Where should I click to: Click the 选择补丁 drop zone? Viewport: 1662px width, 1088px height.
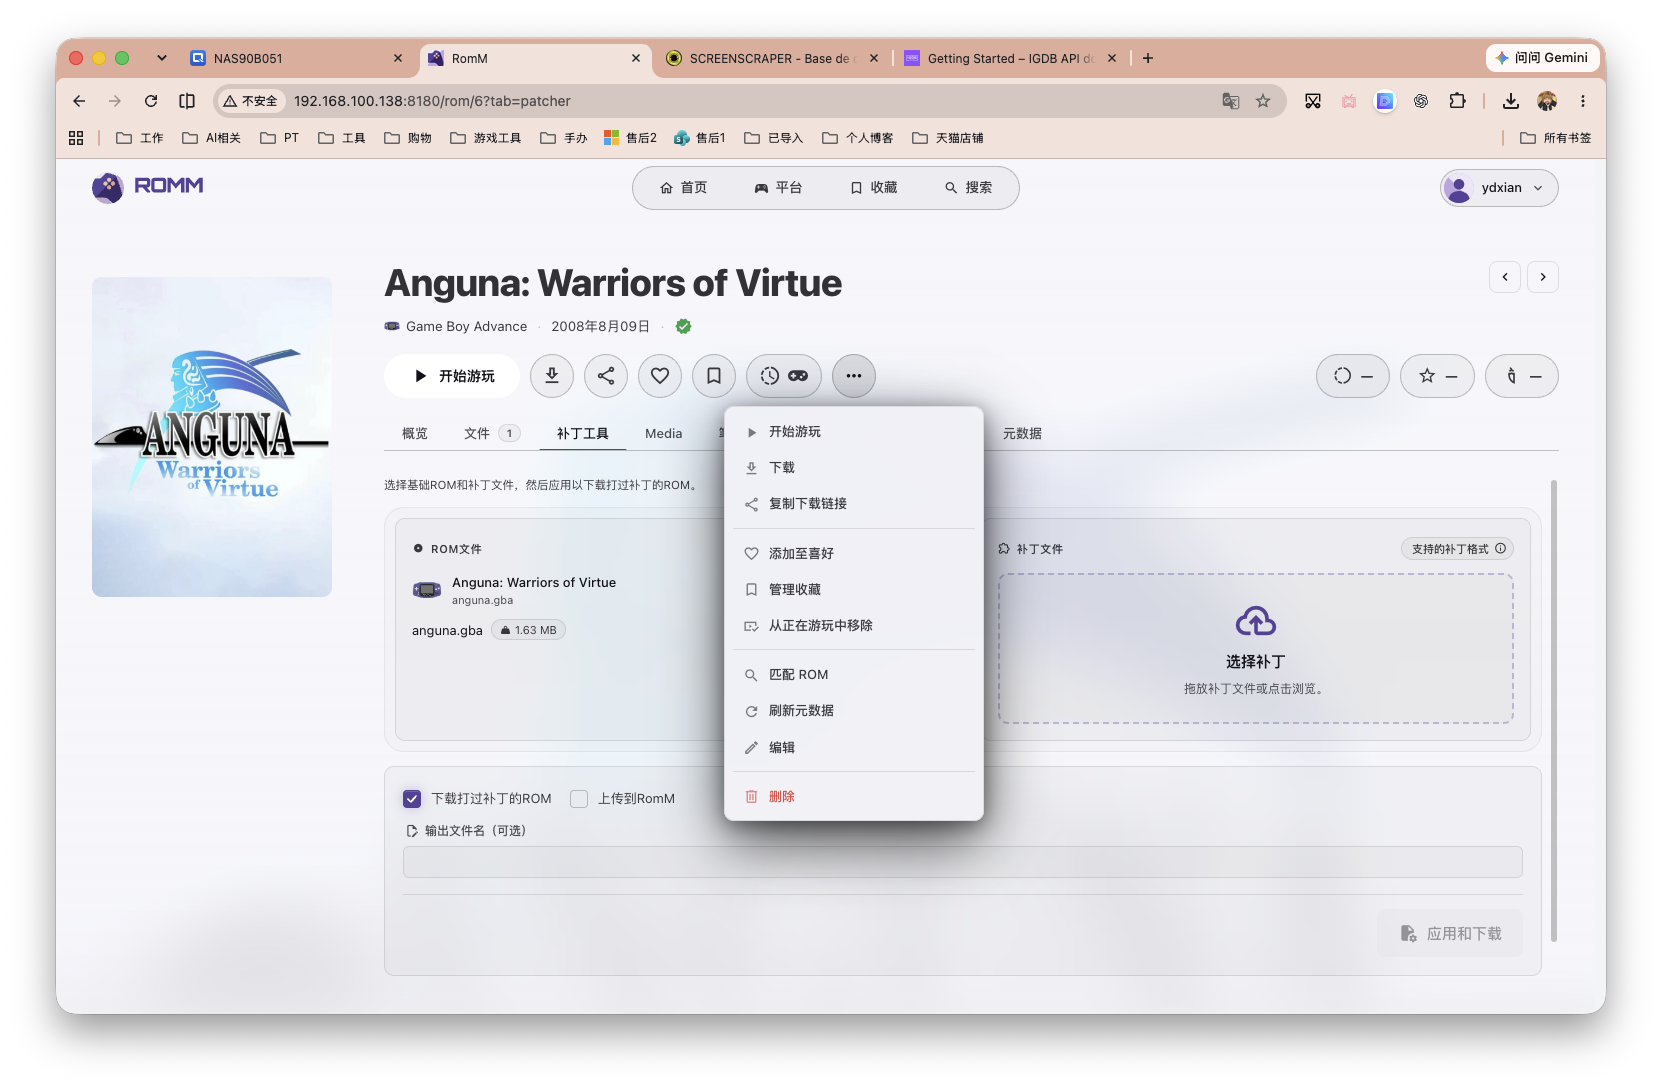(1256, 648)
